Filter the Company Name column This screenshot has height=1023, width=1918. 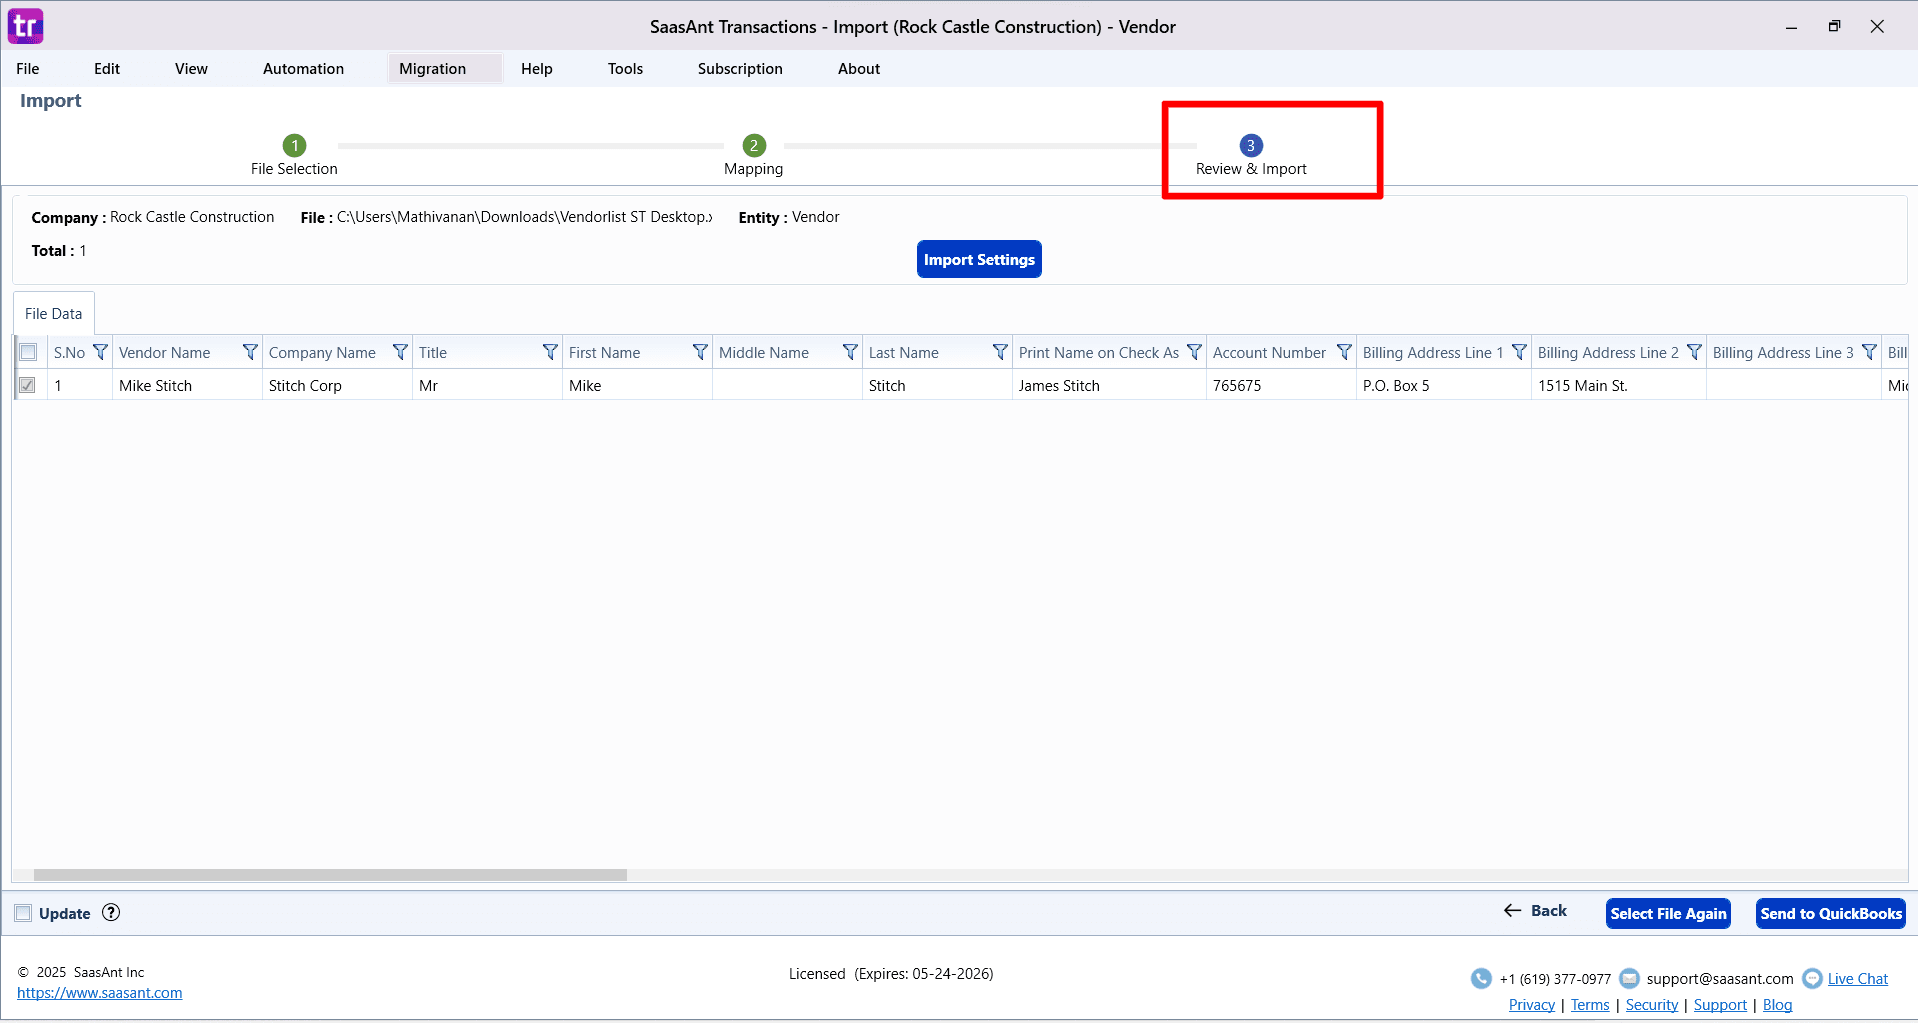tap(400, 352)
